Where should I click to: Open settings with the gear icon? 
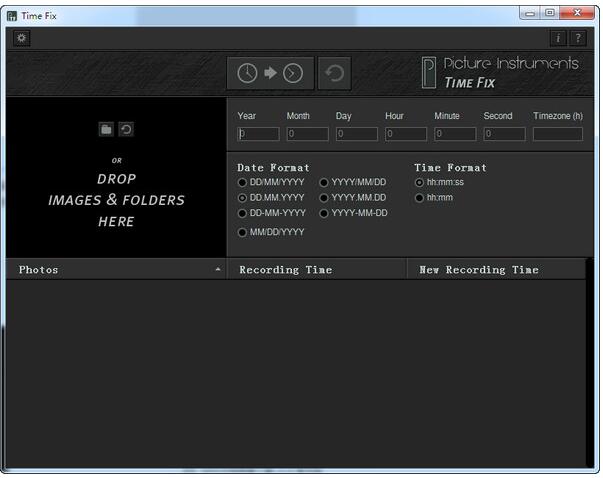(x=22, y=38)
